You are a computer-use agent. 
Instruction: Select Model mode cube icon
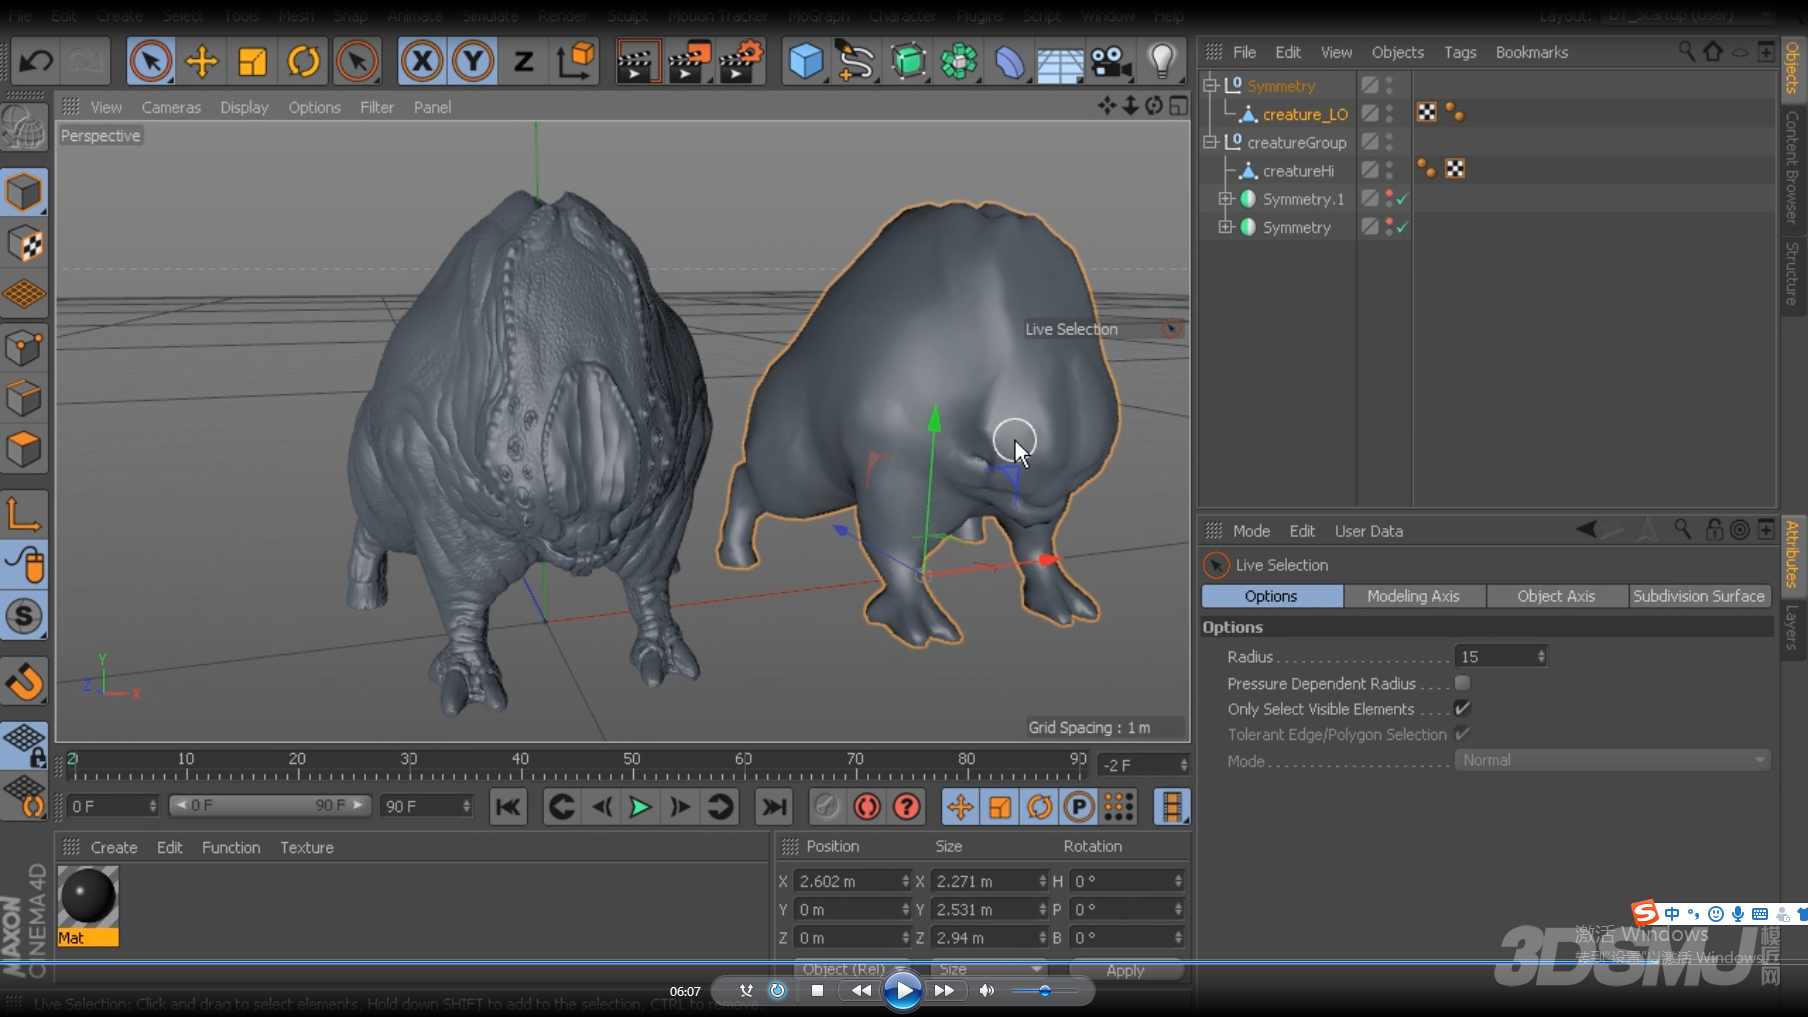tap(24, 192)
